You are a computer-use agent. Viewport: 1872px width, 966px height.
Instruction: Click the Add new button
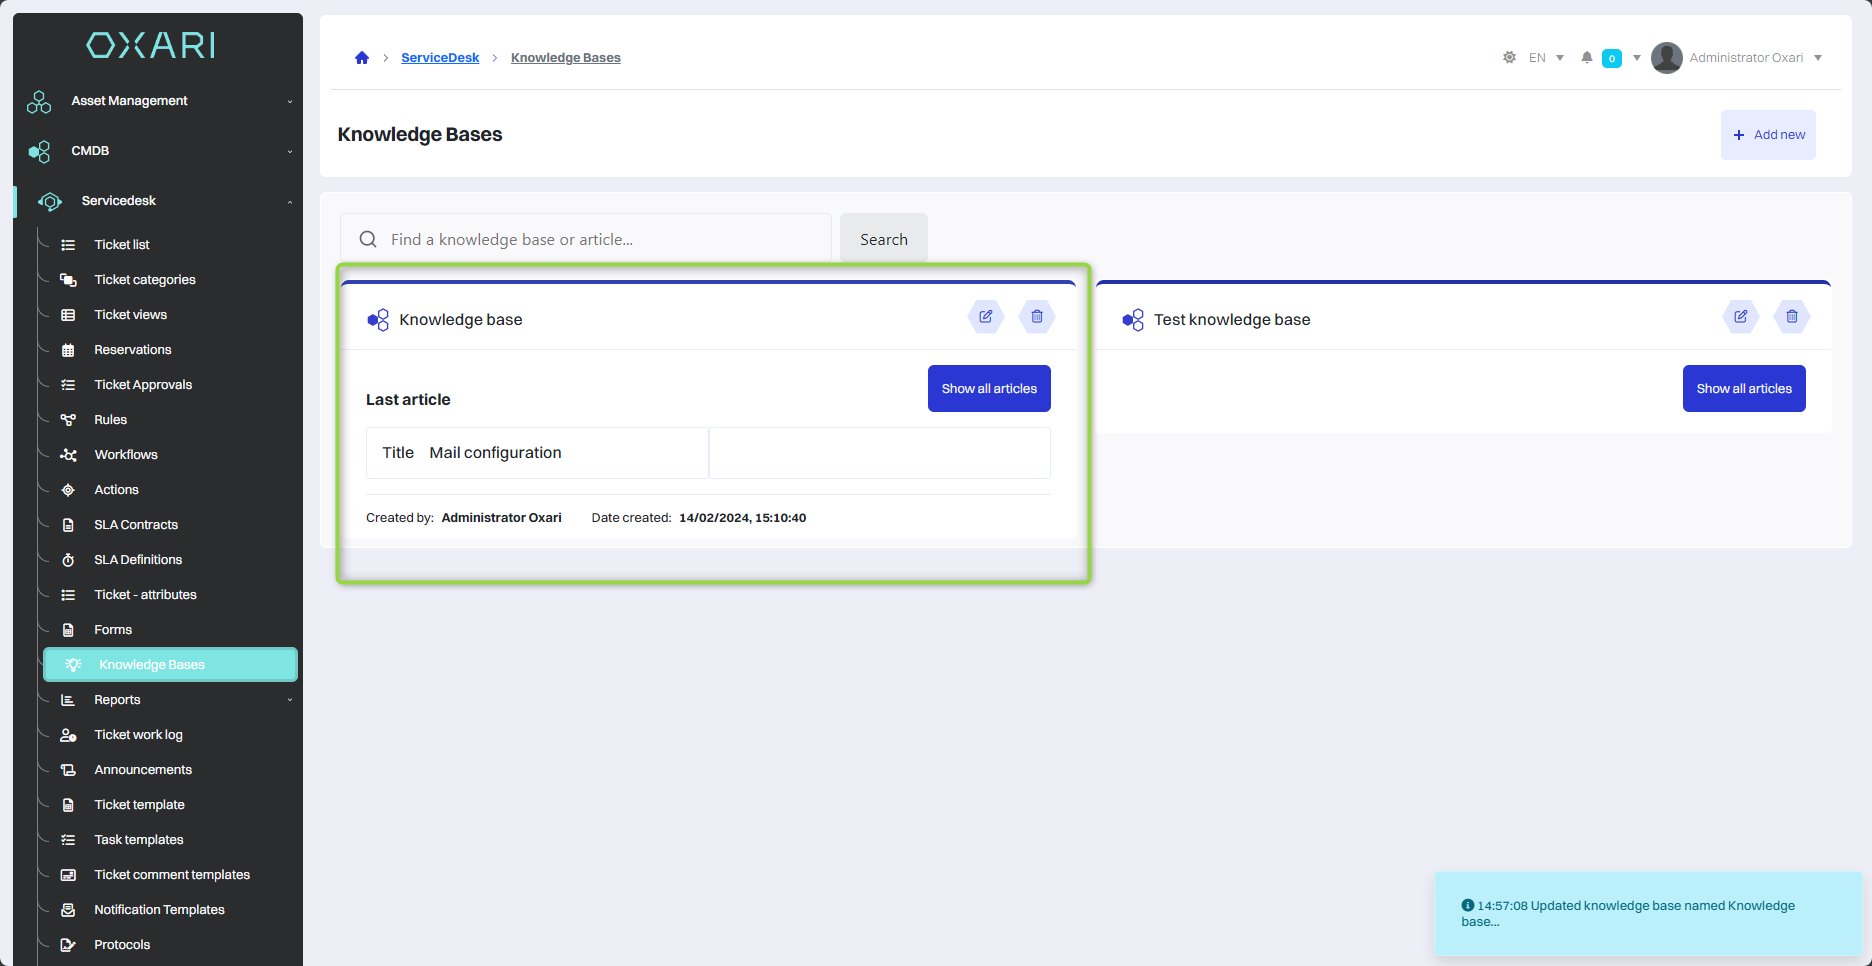(x=1768, y=135)
